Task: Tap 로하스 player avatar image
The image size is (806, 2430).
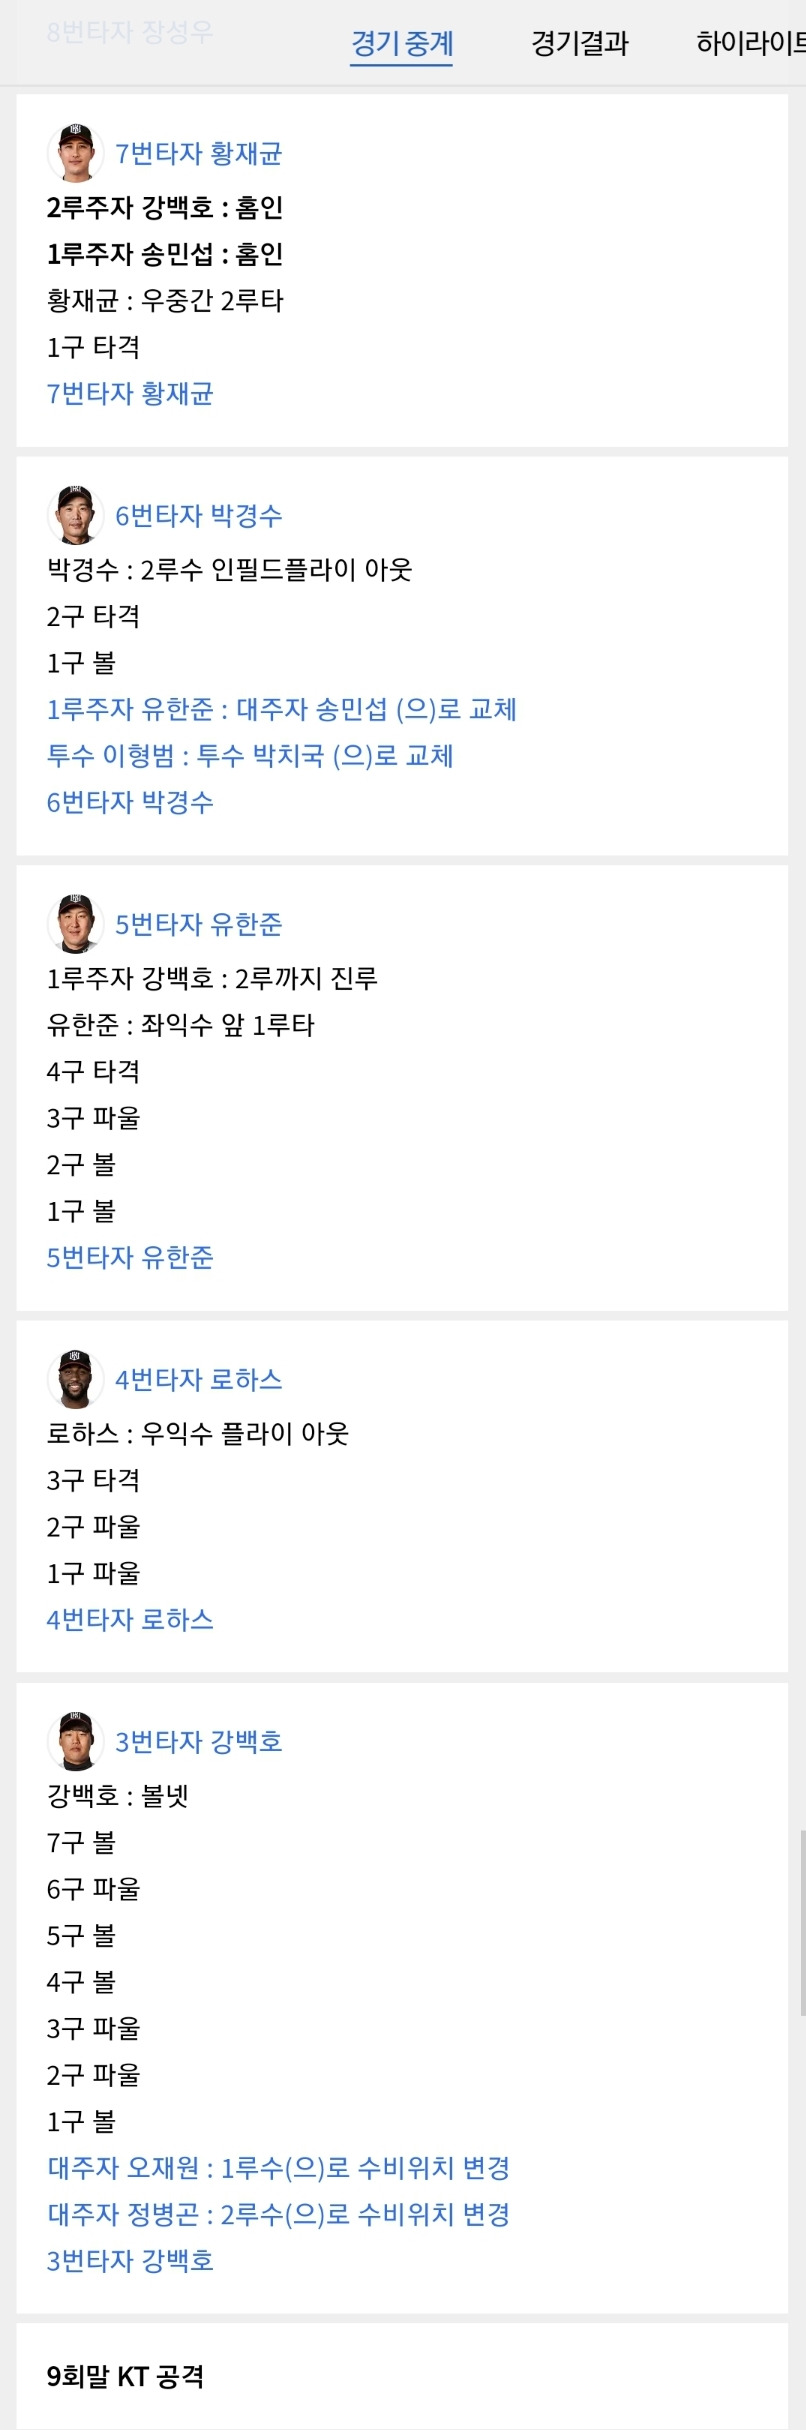Action: point(75,1378)
